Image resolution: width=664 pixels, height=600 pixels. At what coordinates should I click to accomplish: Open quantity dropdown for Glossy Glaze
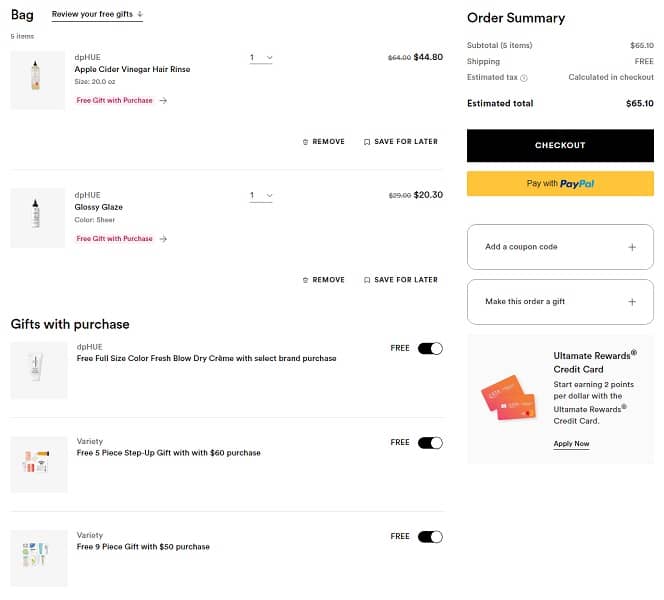261,196
